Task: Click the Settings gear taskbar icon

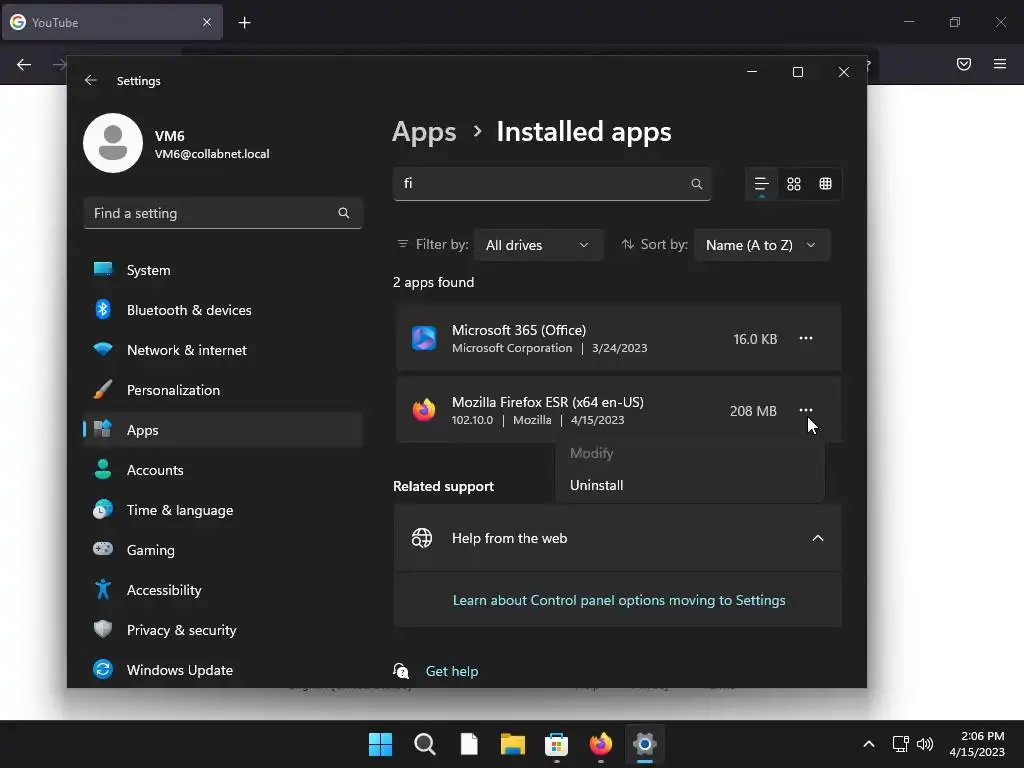Action: (x=645, y=744)
